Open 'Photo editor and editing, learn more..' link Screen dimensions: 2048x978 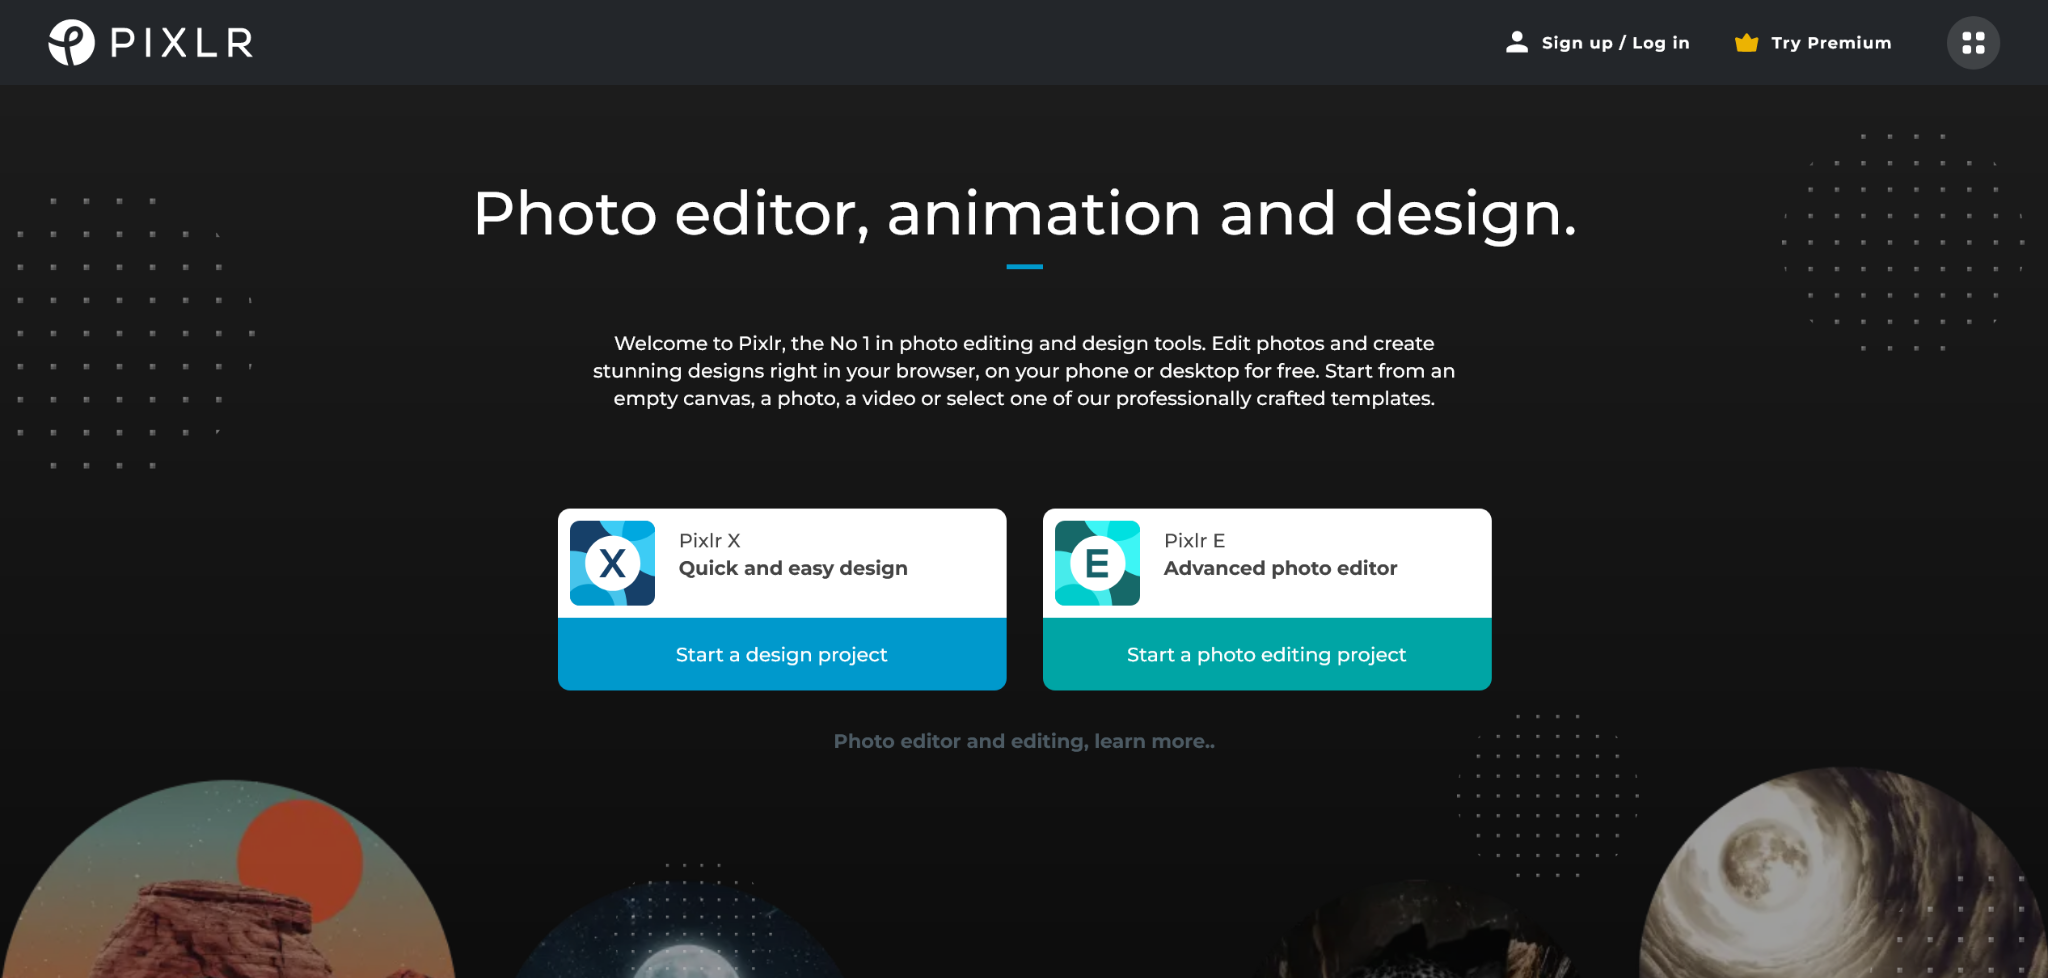click(x=1024, y=741)
